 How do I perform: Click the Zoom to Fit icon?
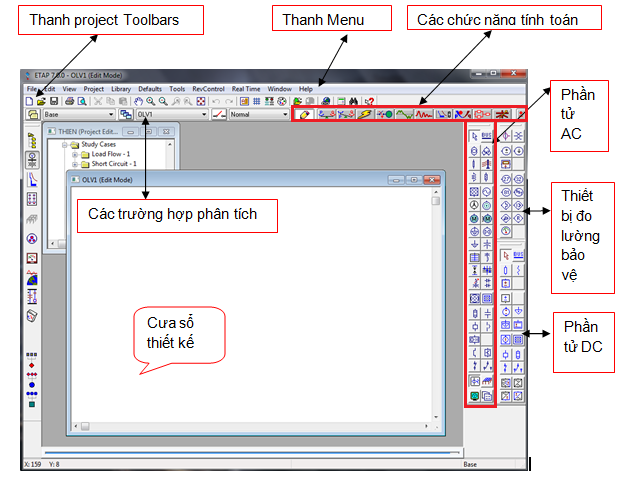pyautogui.click(x=201, y=101)
